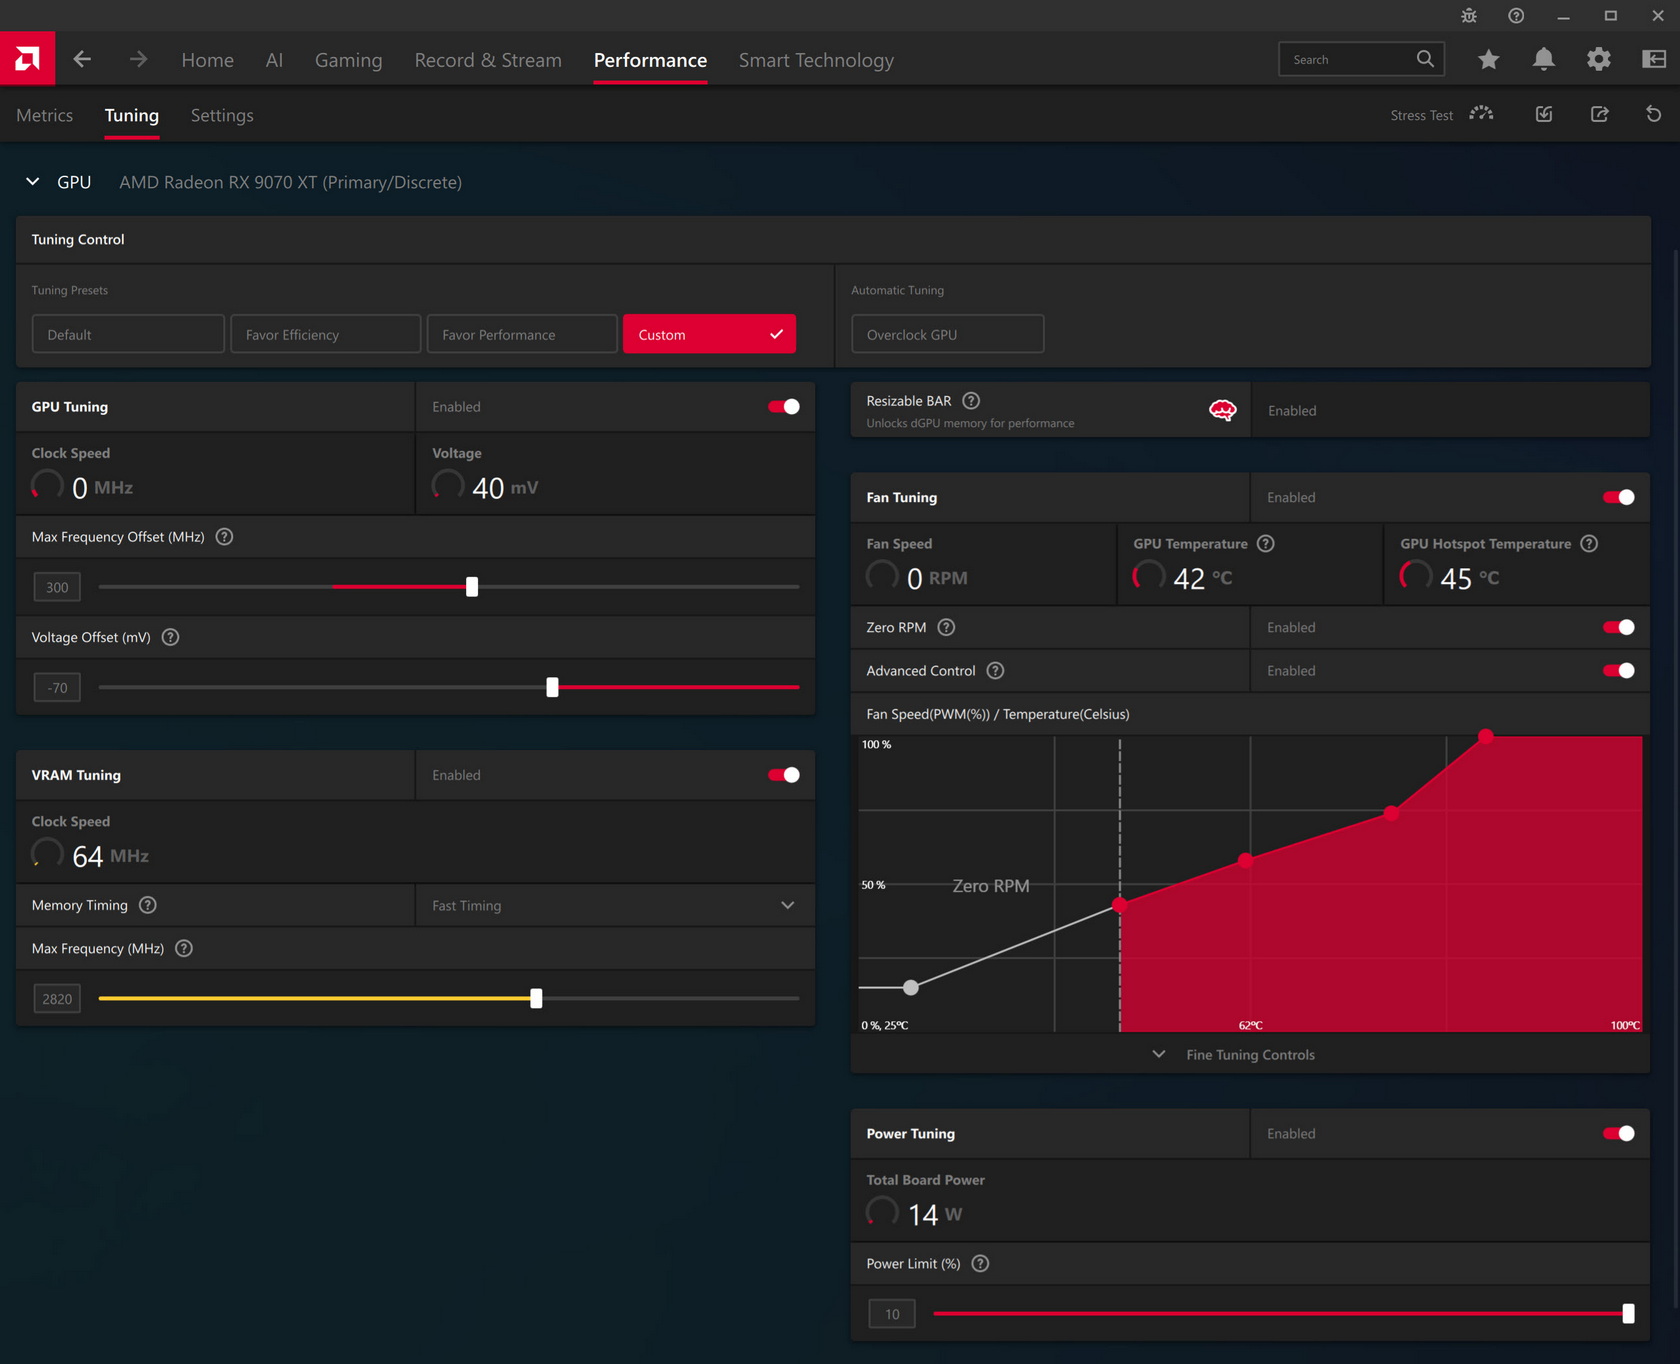Show help for GPU Hotspot Temperature
This screenshot has height=1364, width=1680.
(1589, 544)
